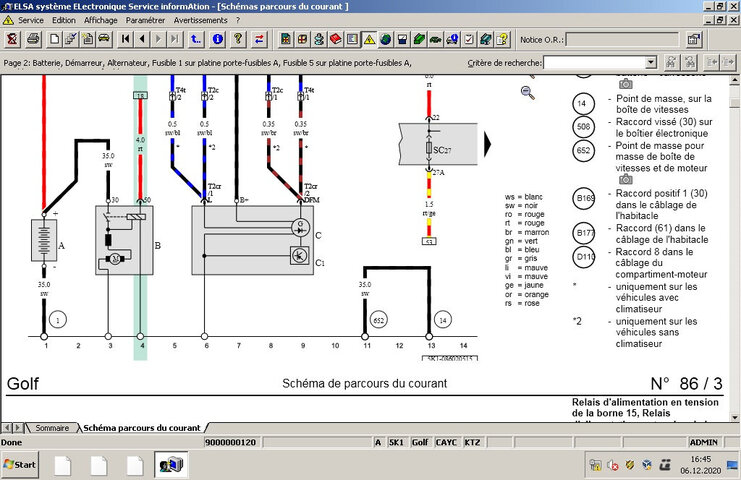The image size is (741, 480).
Task: Click the documents with checkmark icon
Action: pyautogui.click(x=71, y=39)
